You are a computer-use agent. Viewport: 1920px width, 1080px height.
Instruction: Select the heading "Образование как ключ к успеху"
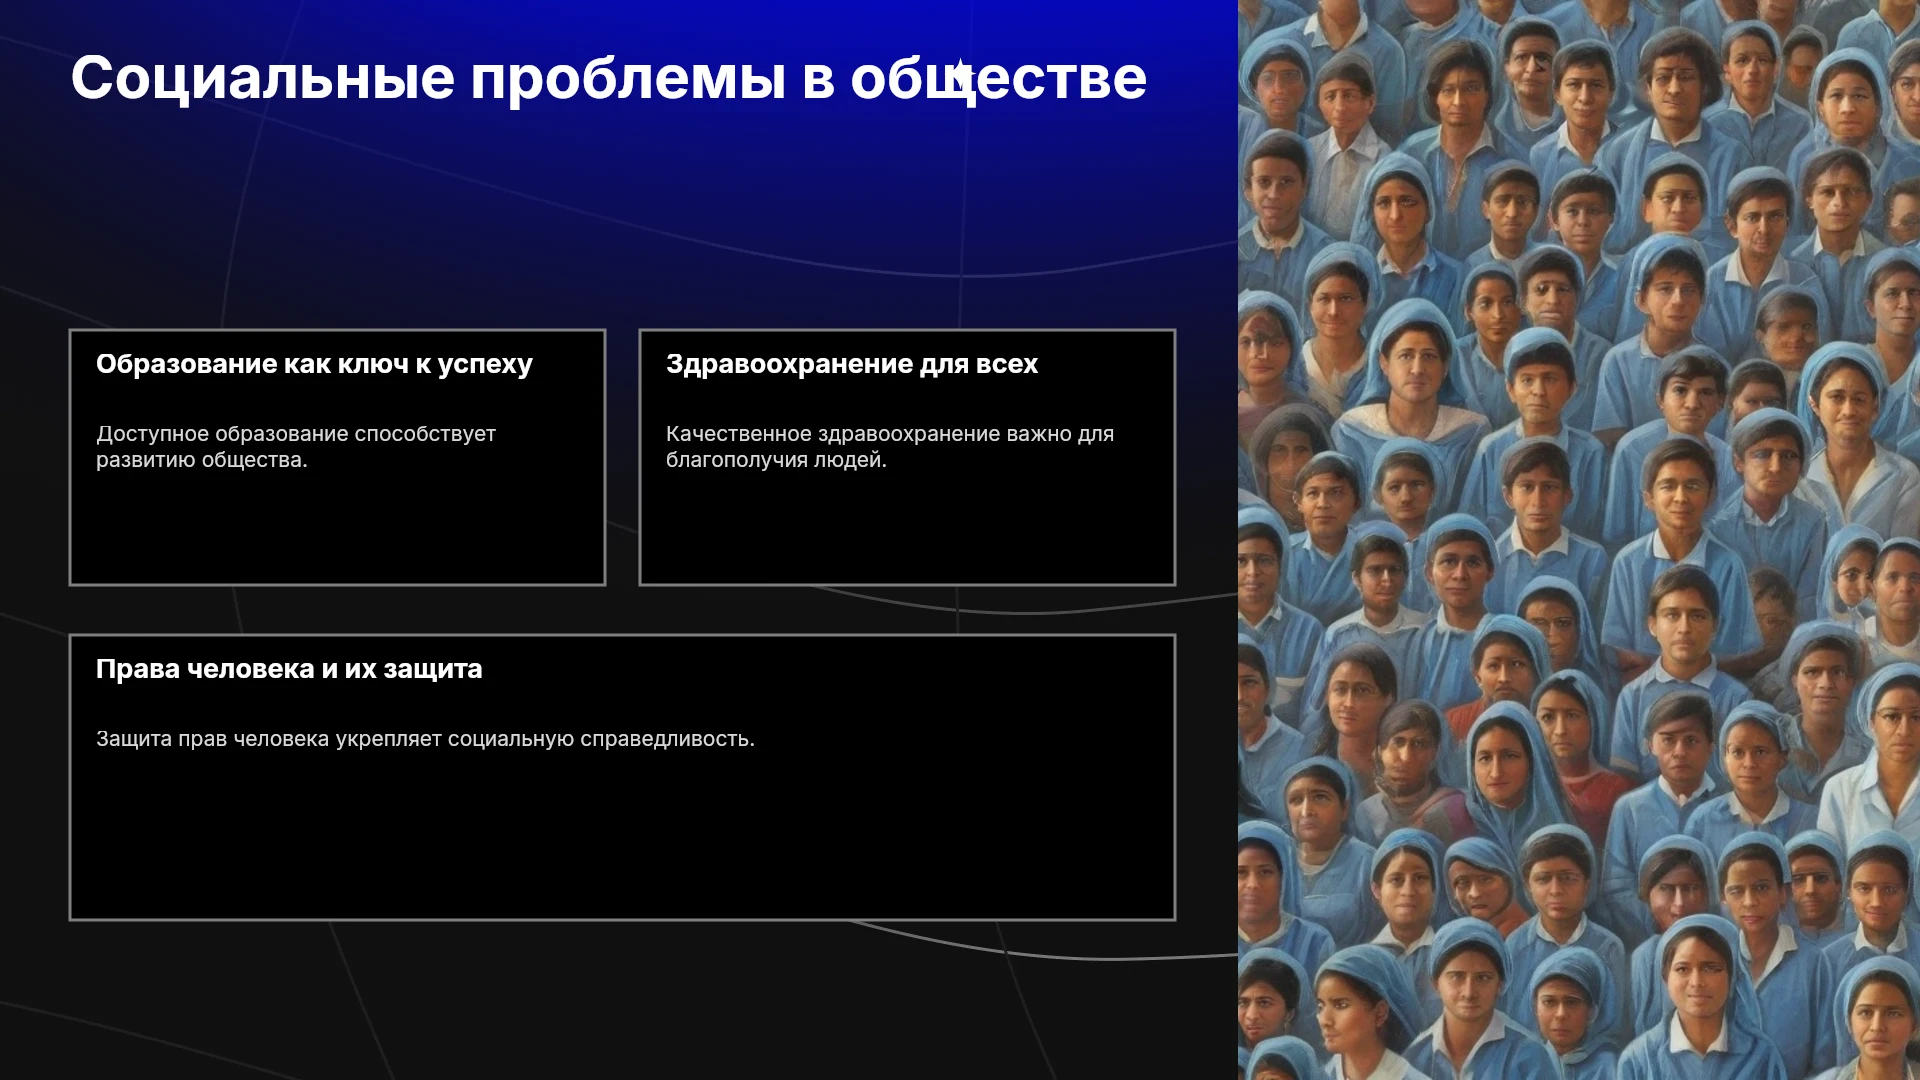pos(314,365)
